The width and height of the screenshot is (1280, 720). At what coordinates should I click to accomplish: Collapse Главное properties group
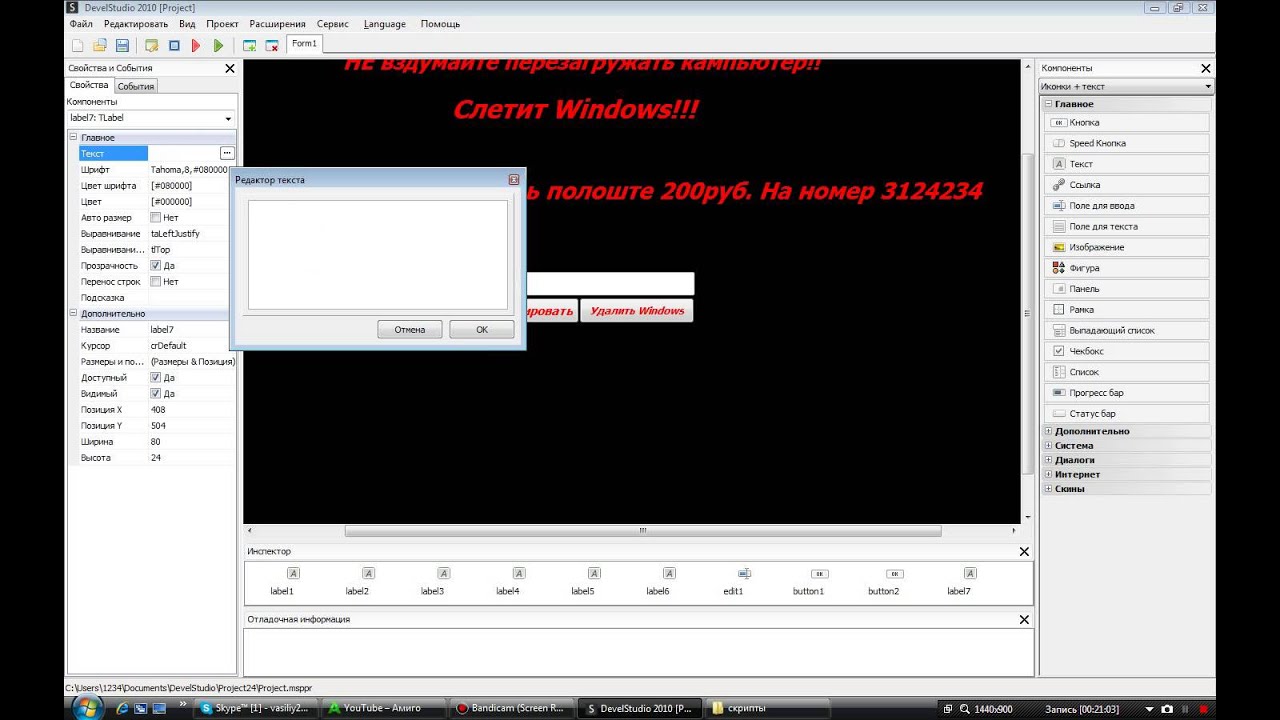(73, 137)
